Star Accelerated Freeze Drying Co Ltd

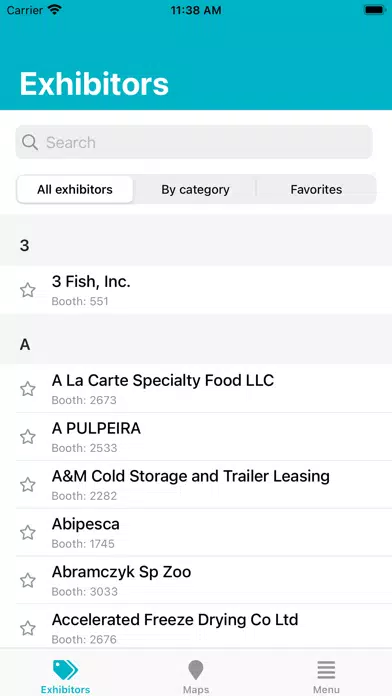tap(28, 629)
